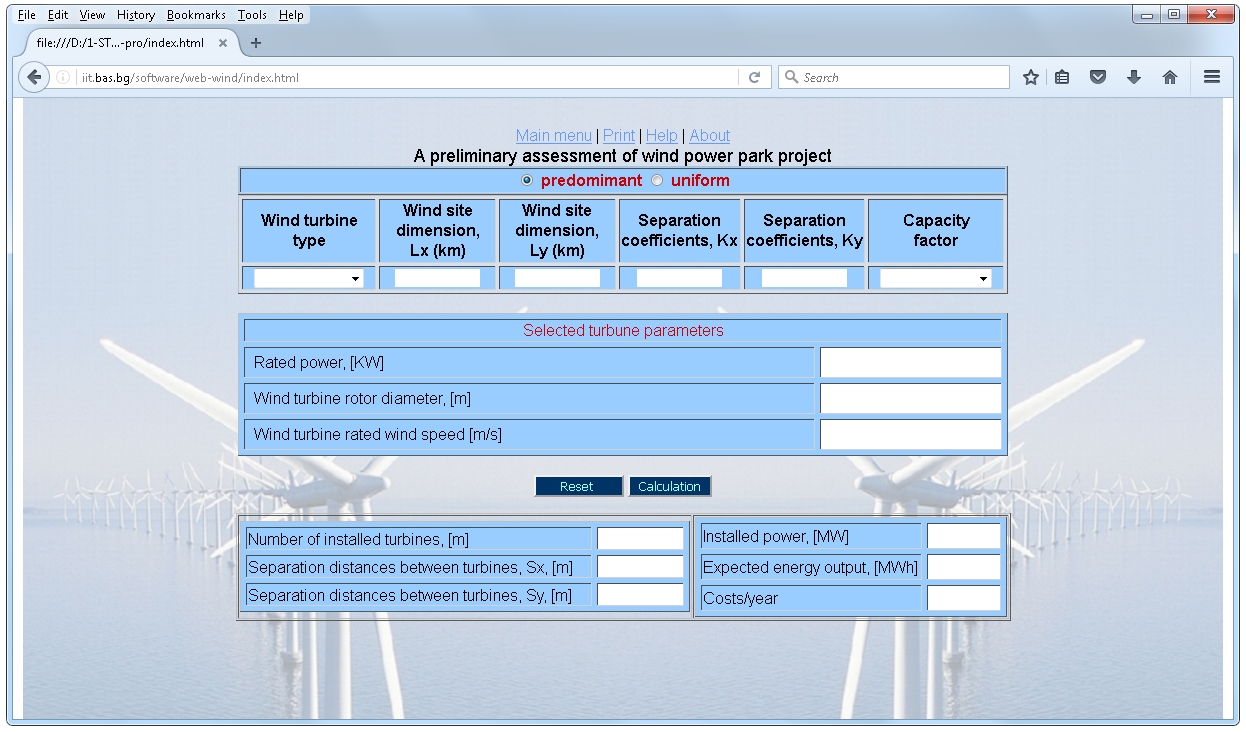Click the Costs/year output field
This screenshot has width=1246, height=732.
point(963,599)
